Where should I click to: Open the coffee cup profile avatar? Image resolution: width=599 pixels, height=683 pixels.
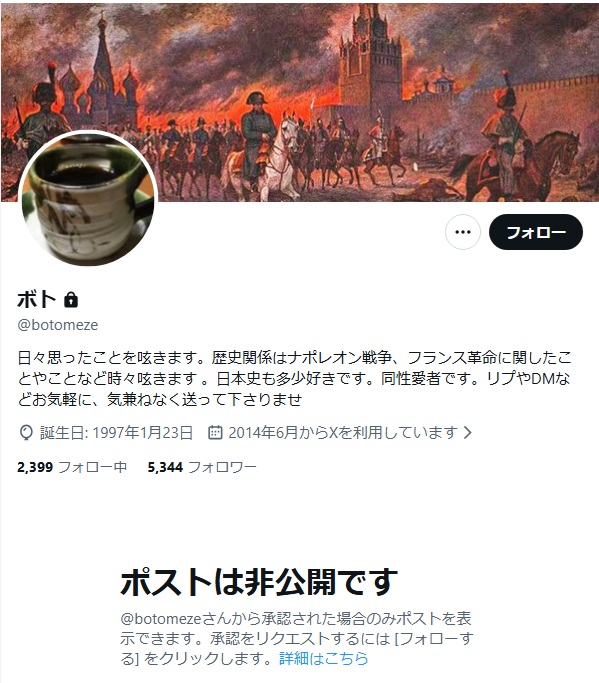88,198
